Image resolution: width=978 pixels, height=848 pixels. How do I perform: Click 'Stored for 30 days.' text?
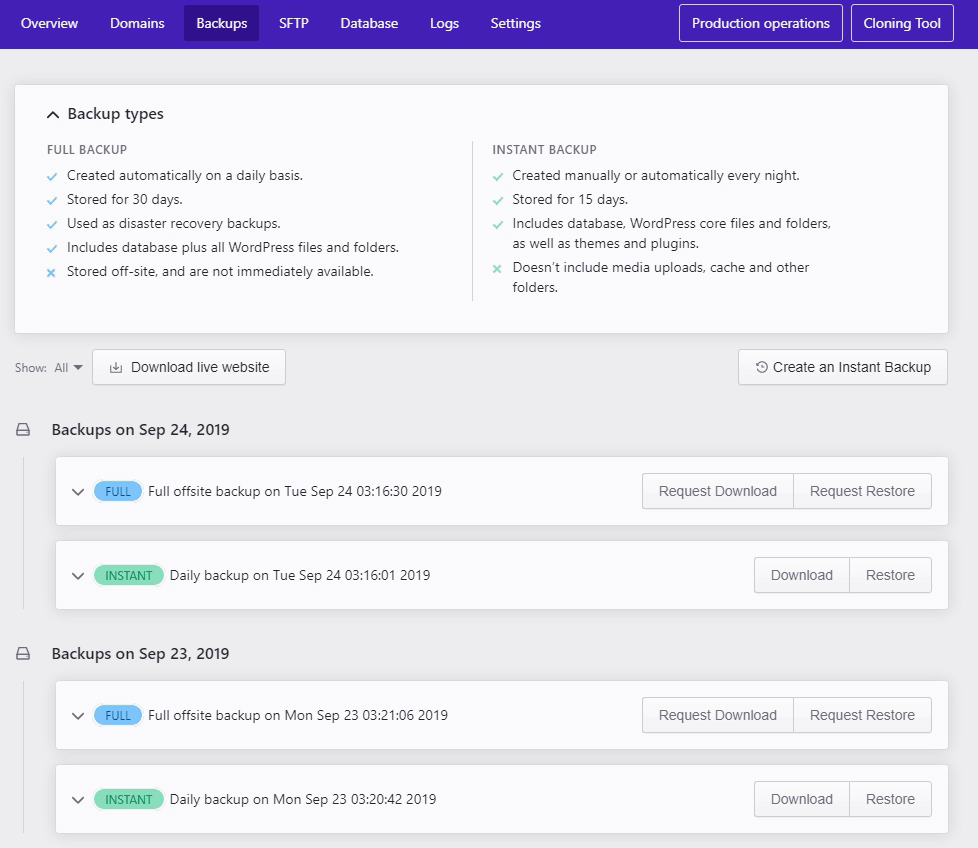pyautogui.click(x=125, y=200)
